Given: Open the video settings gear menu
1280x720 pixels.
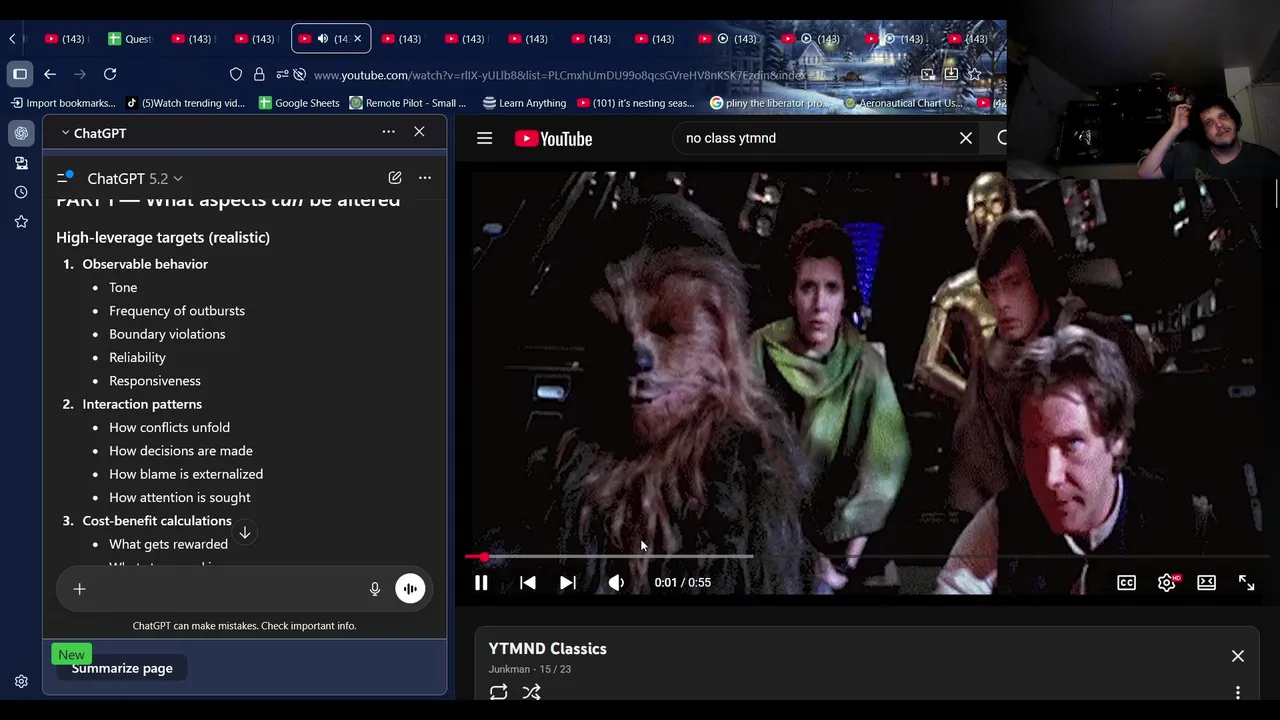Looking at the screenshot, I should coord(1166,583).
